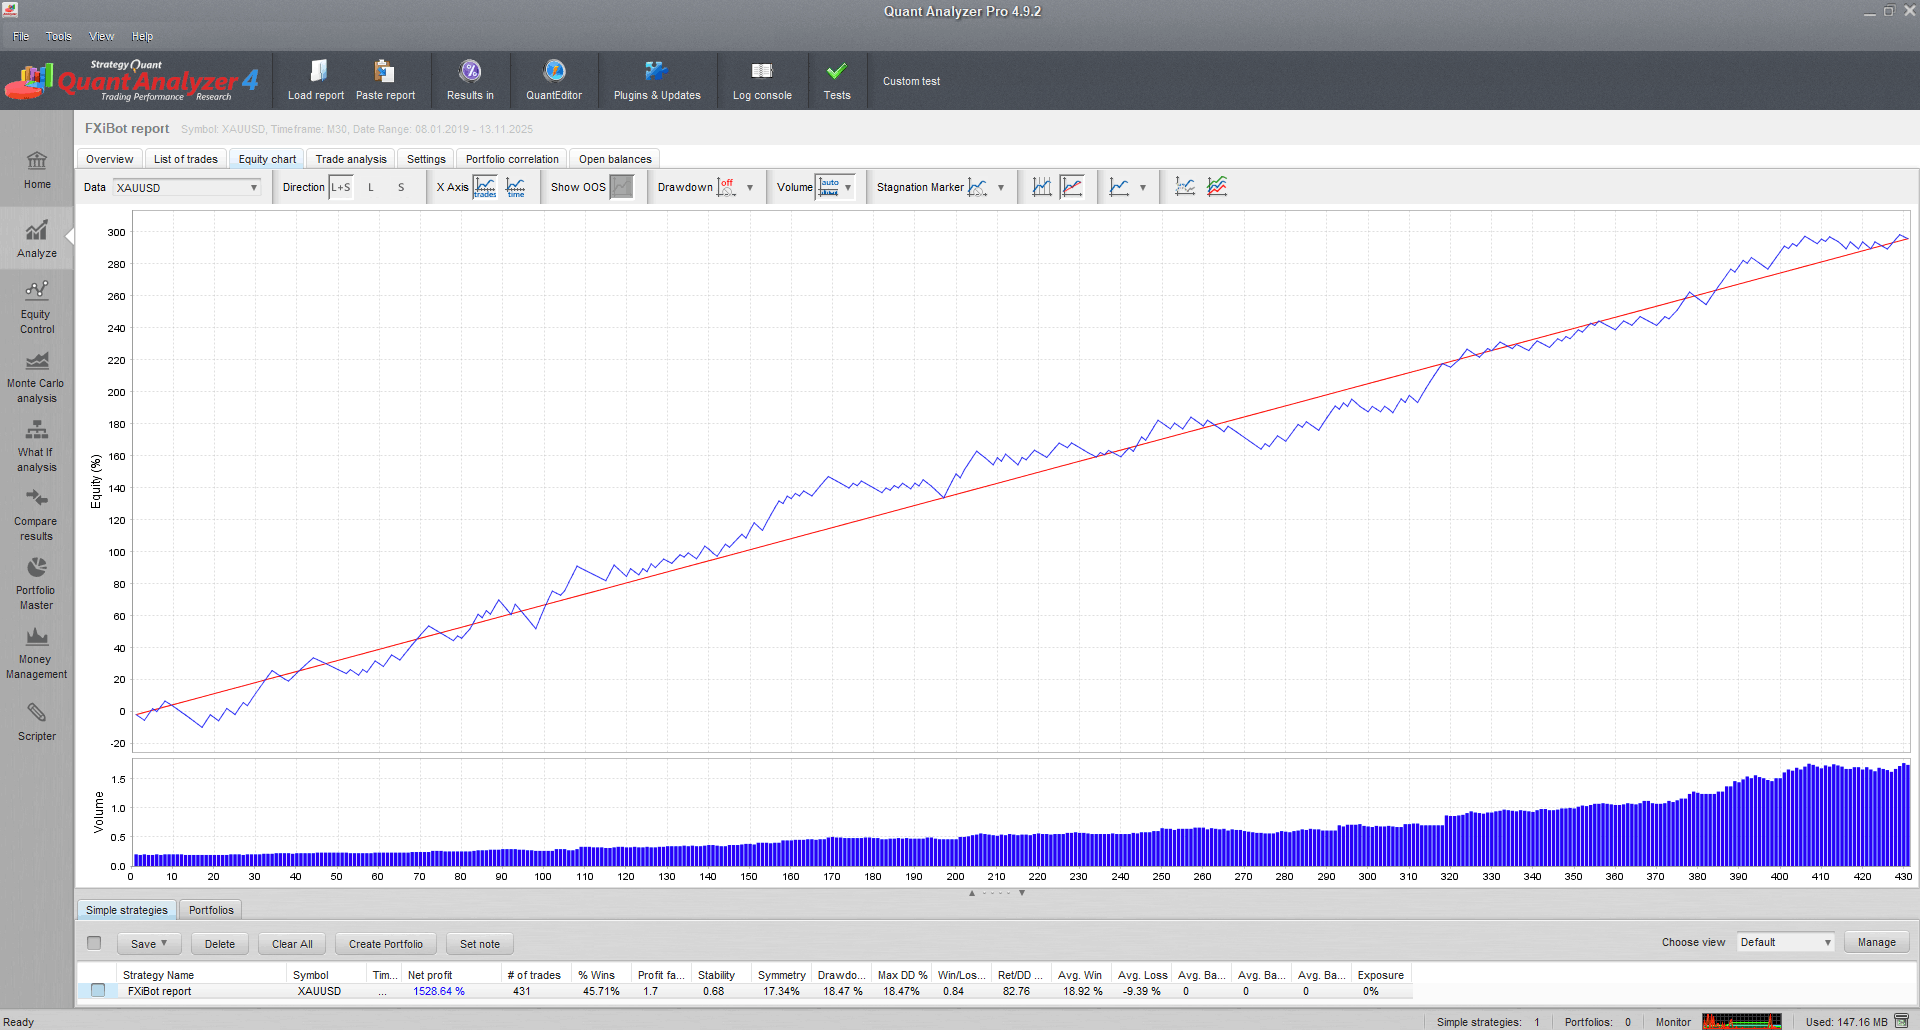
Task: Click the Load report icon
Action: 316,72
